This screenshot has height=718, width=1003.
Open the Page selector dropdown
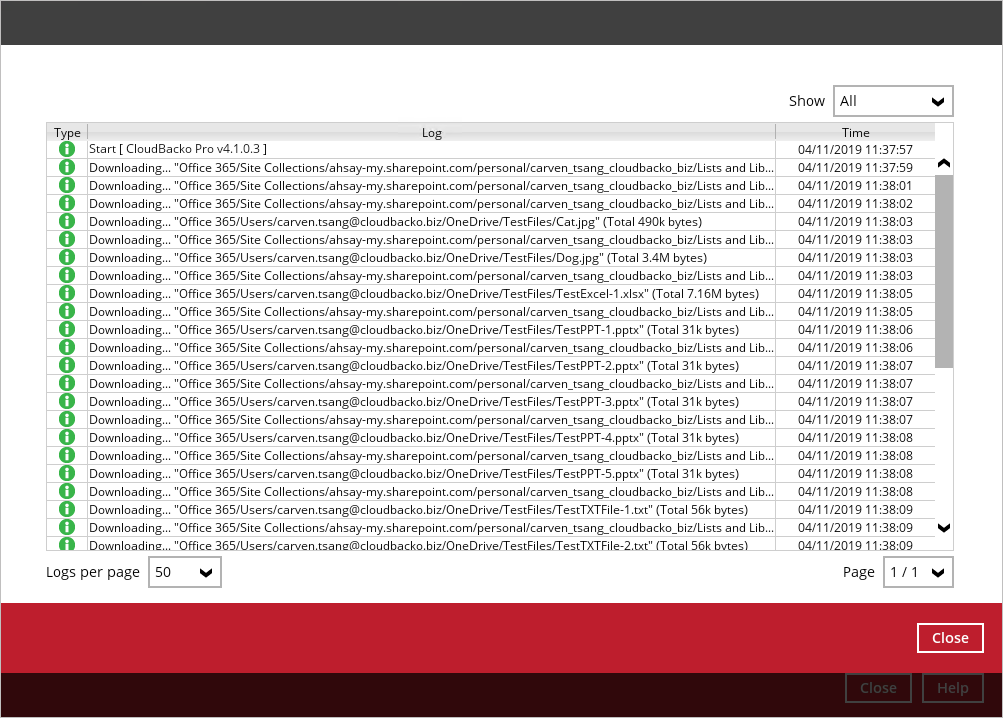917,572
